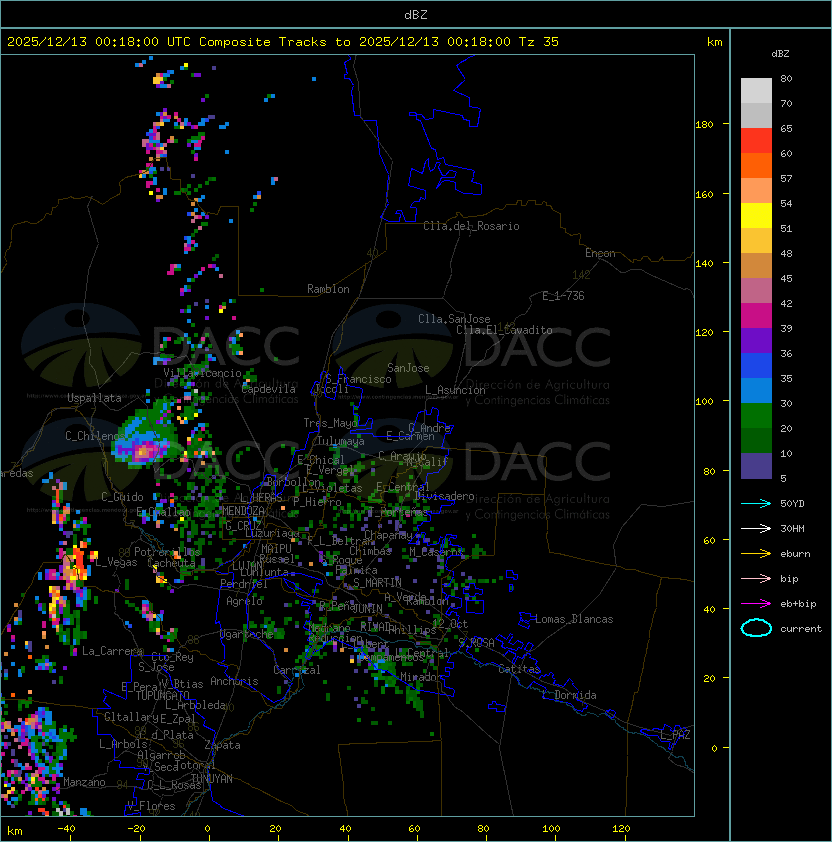
Task: Select the yellow 51-54 dBZ legend swatch
Action: 756,216
